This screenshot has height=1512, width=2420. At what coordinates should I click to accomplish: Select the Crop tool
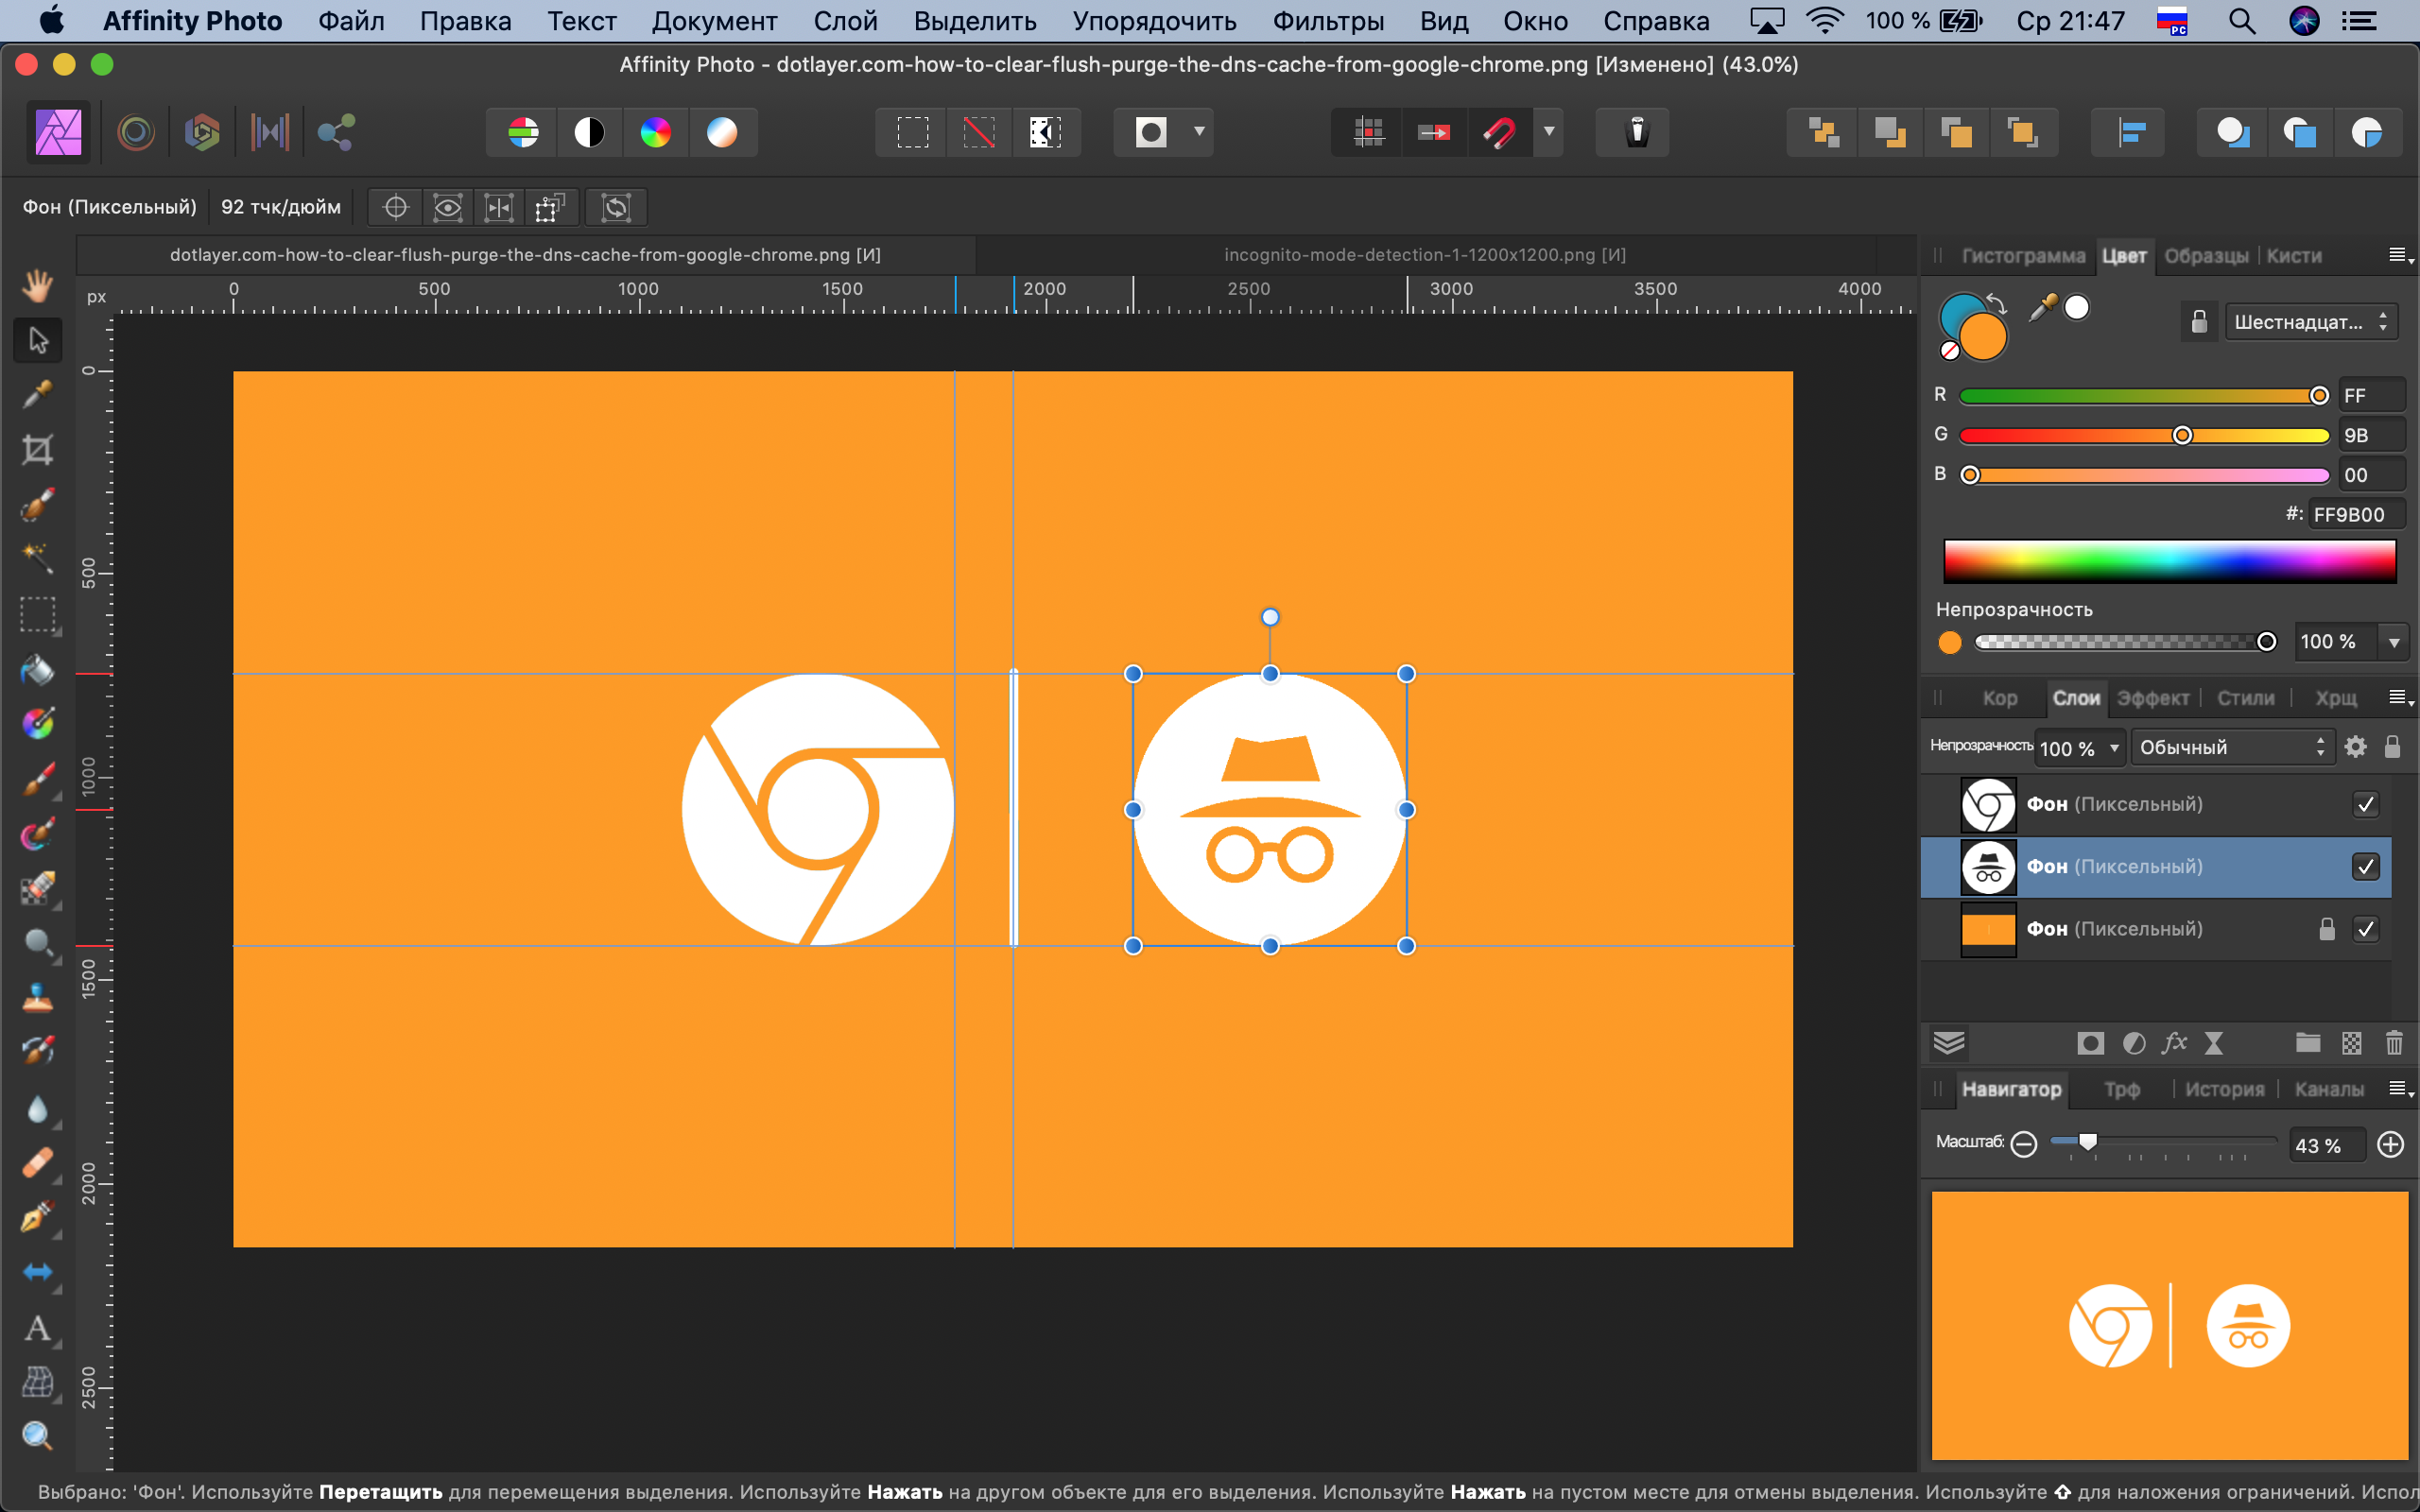click(37, 449)
